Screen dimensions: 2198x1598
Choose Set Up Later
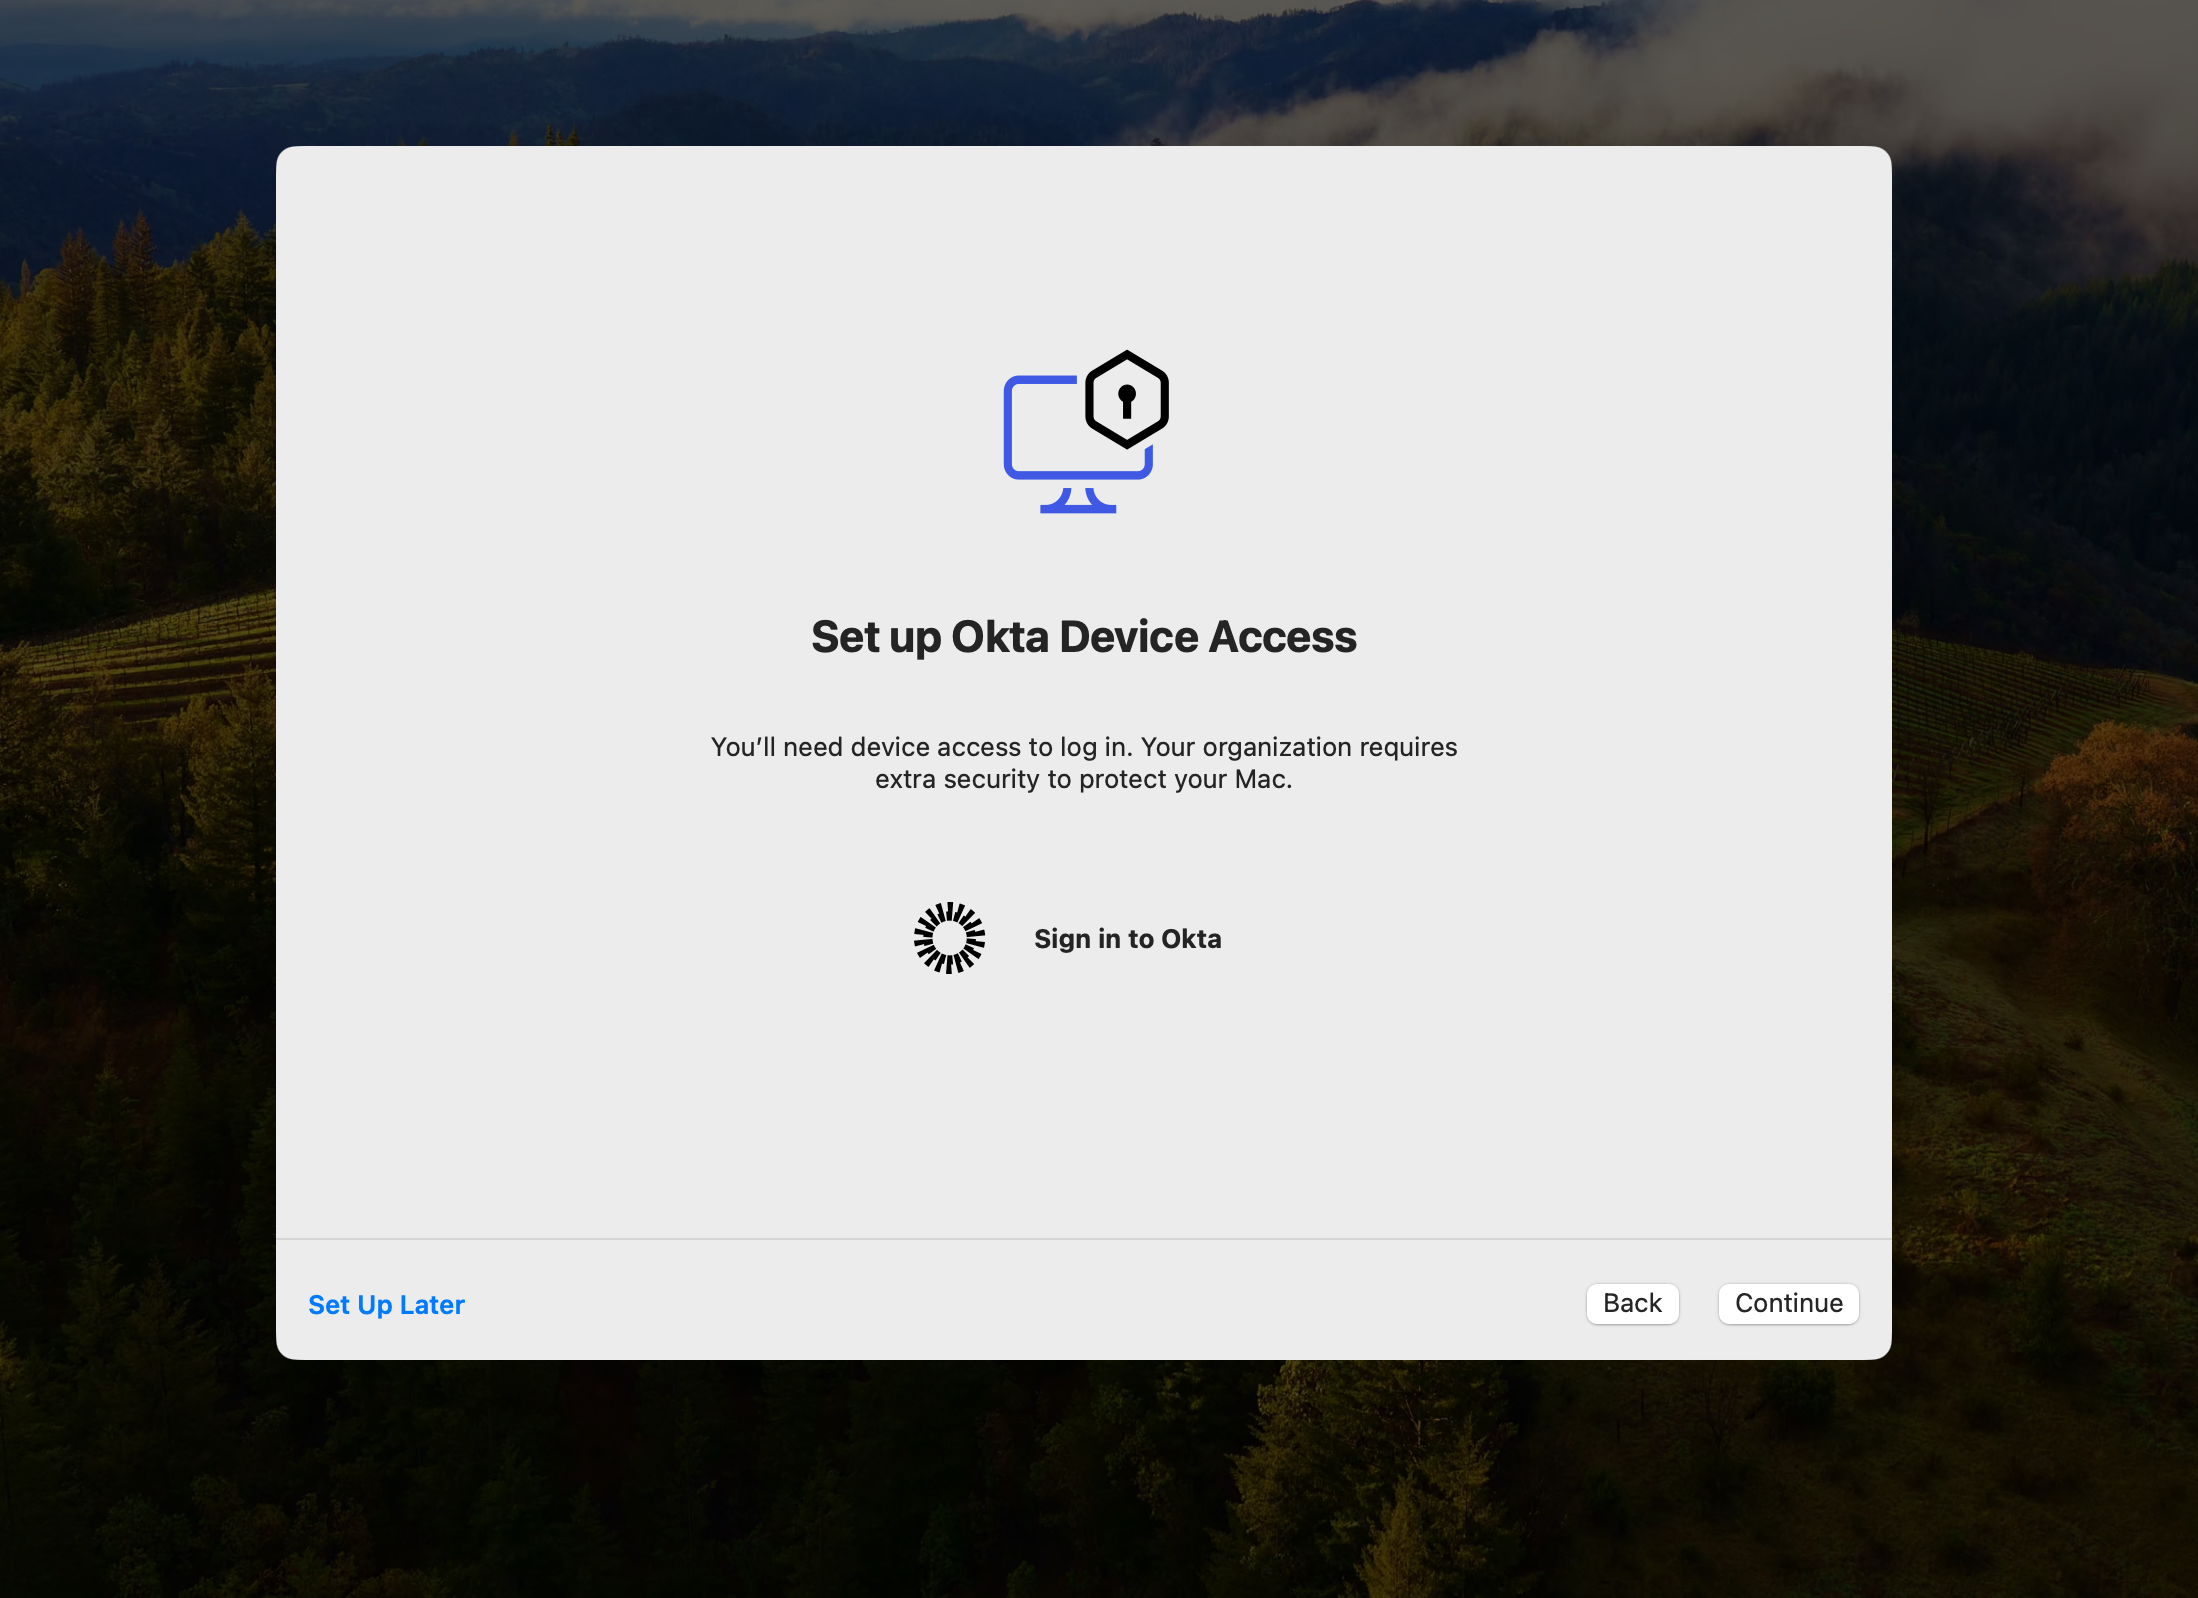(x=386, y=1305)
